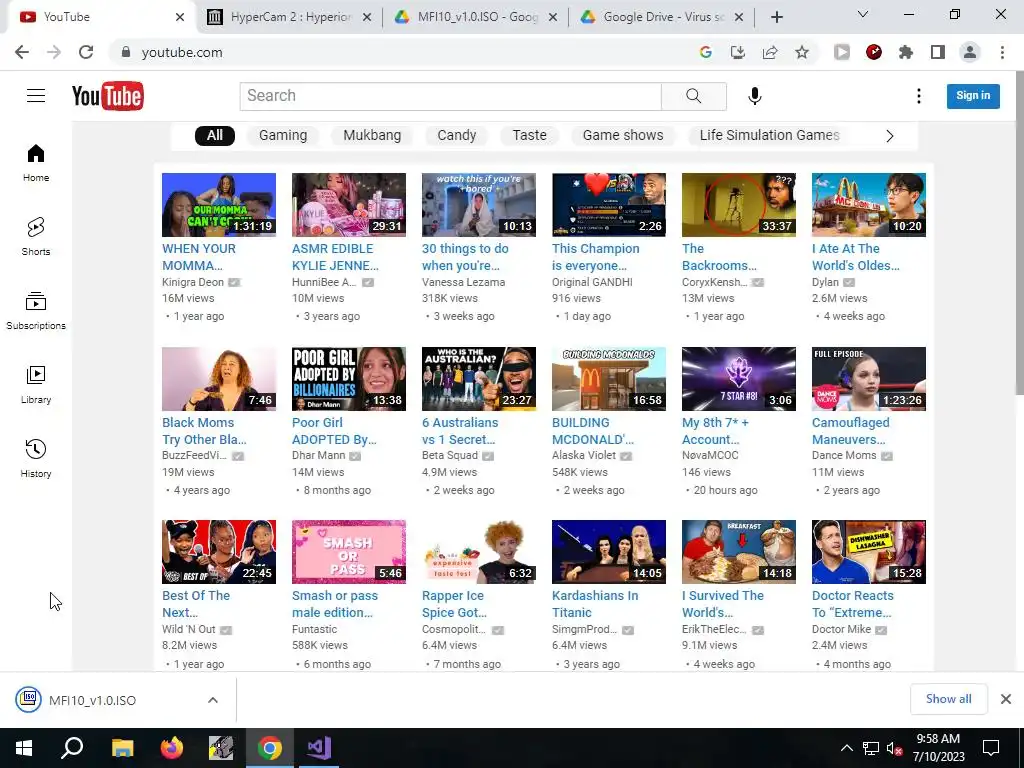Open Subscriptions in the sidebar
This screenshot has width=1024, height=768.
[x=36, y=311]
